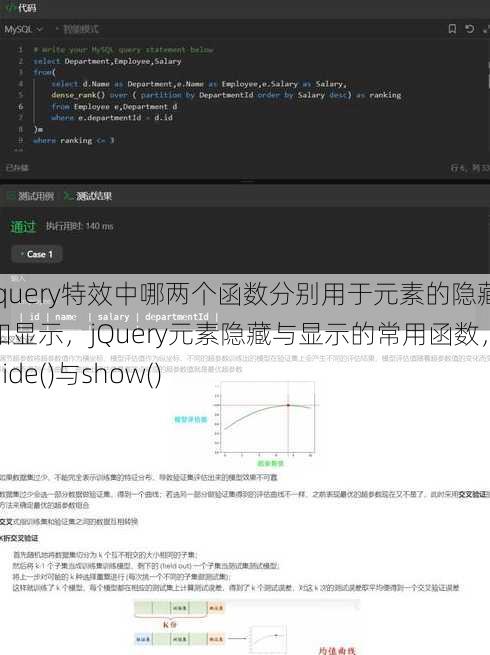Click the K折交叉验证 heading
The image size is (490, 655).
coord(19,538)
